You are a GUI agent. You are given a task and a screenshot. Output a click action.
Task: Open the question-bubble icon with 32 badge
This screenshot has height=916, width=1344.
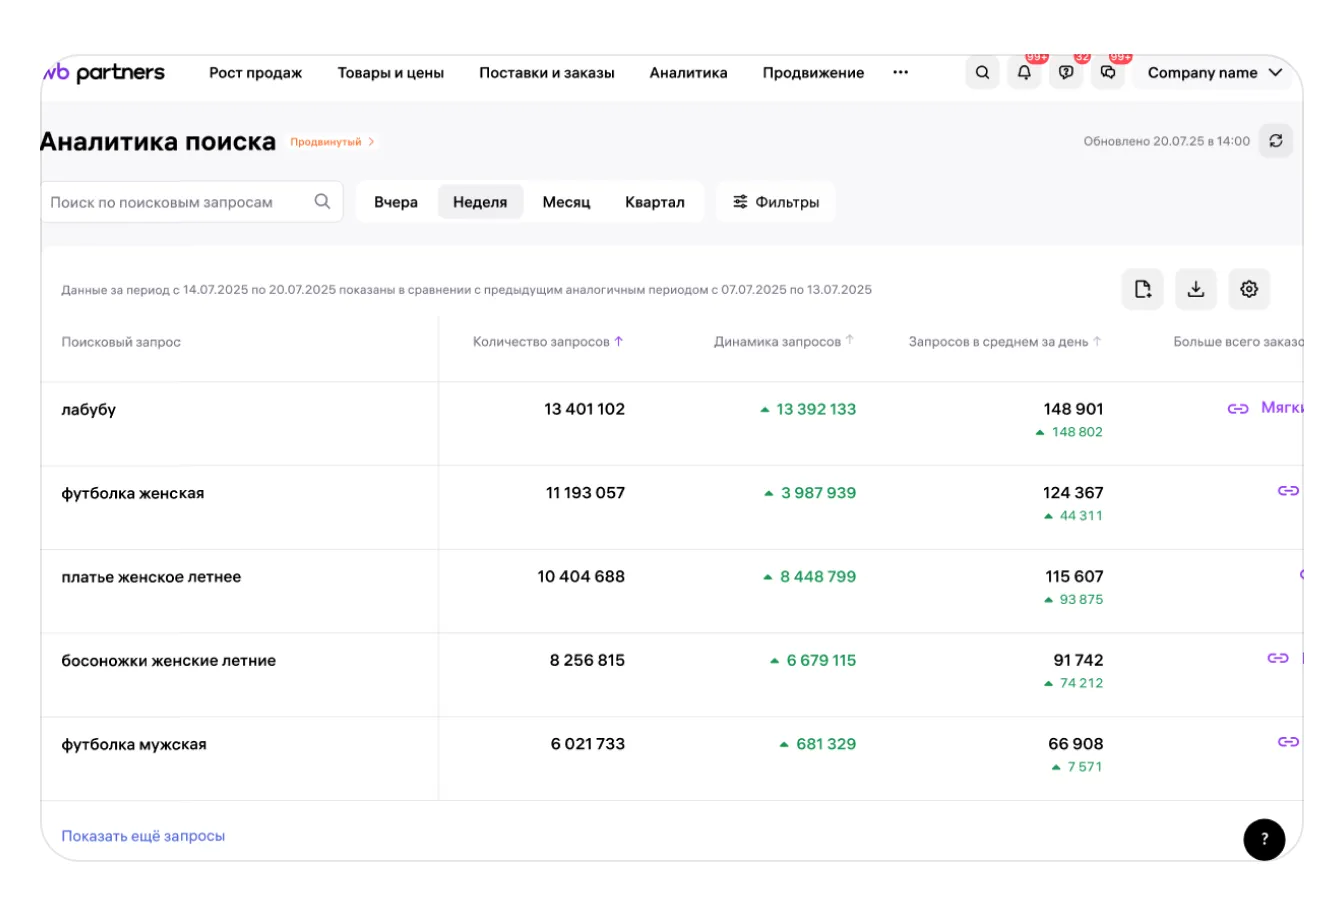pyautogui.click(x=1066, y=73)
